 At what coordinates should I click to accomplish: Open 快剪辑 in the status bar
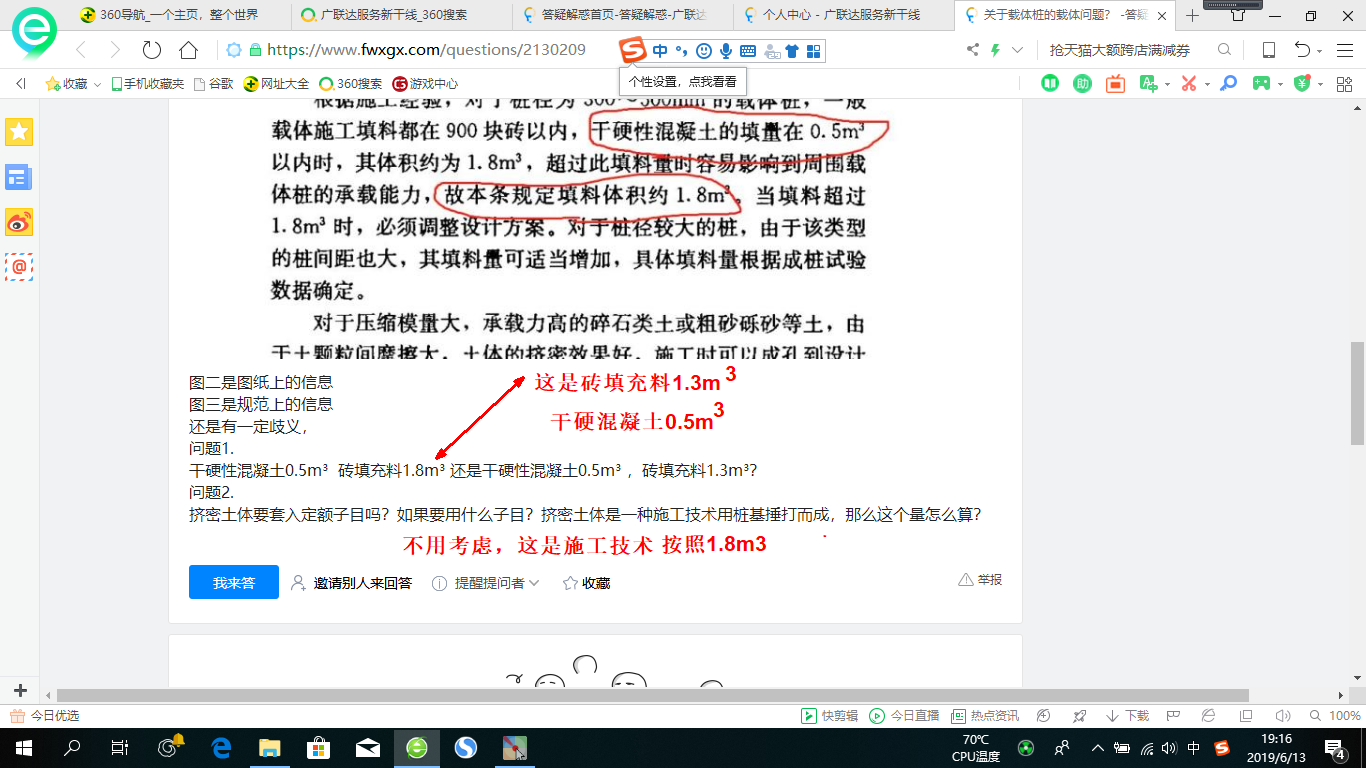(829, 716)
